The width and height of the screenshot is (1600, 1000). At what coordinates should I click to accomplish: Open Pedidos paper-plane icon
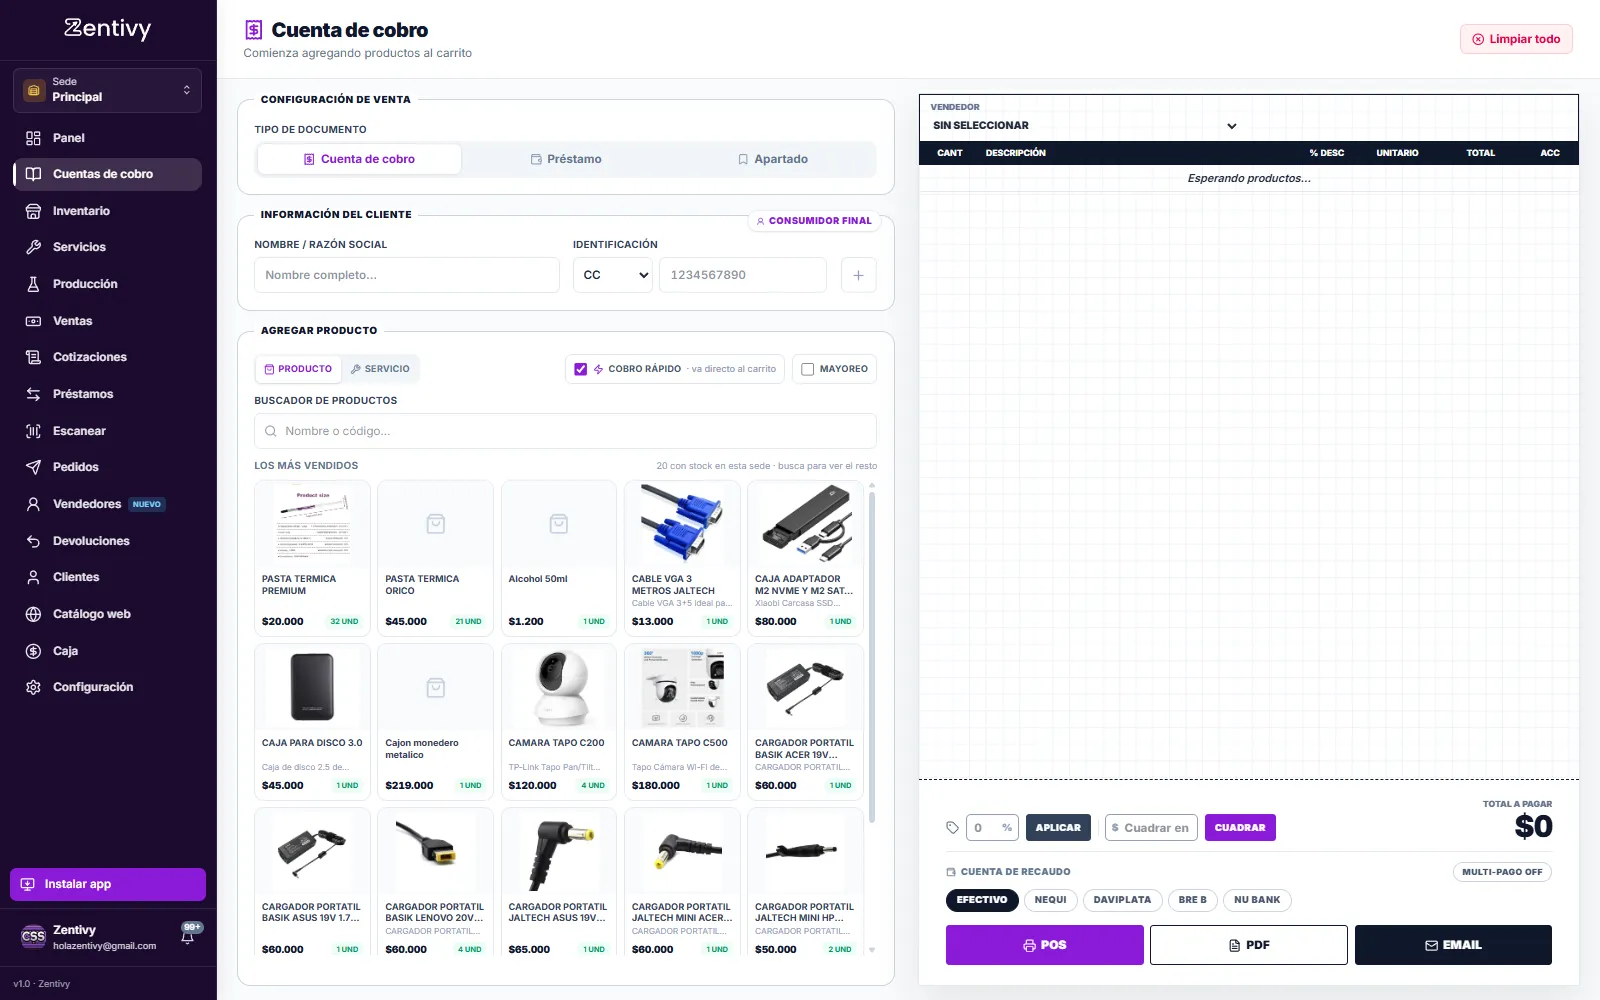coord(33,467)
